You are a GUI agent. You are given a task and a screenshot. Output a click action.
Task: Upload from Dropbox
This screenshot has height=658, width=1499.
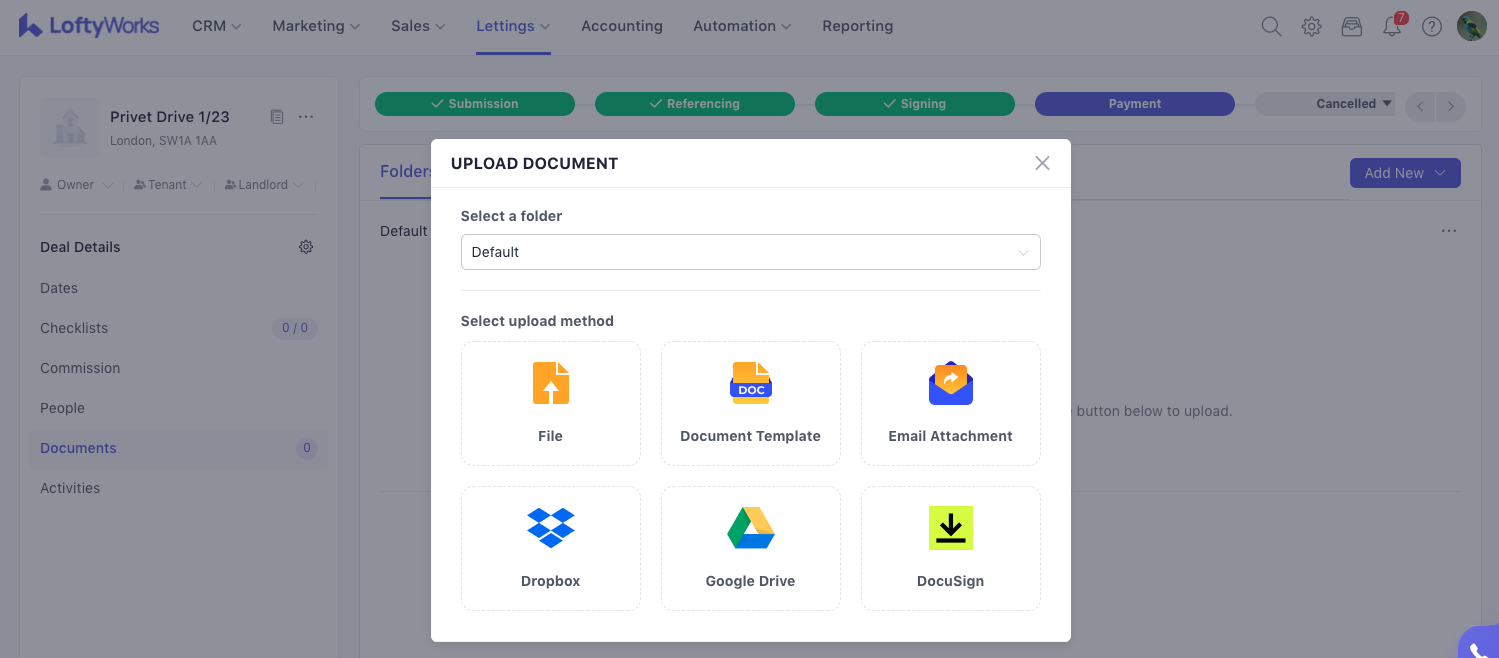coord(550,548)
